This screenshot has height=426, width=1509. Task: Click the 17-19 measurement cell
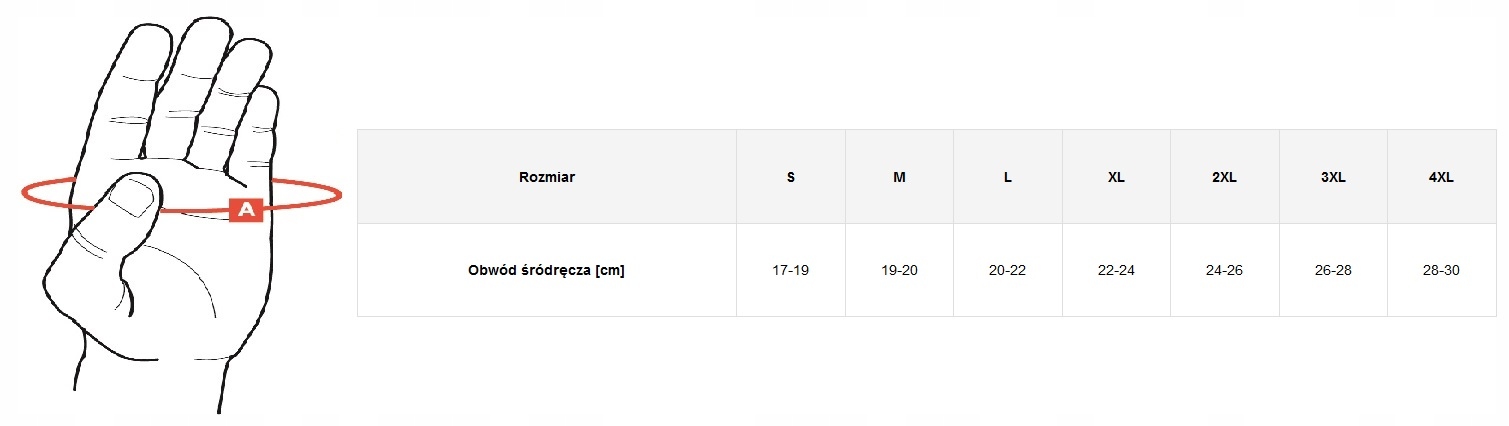pos(791,270)
